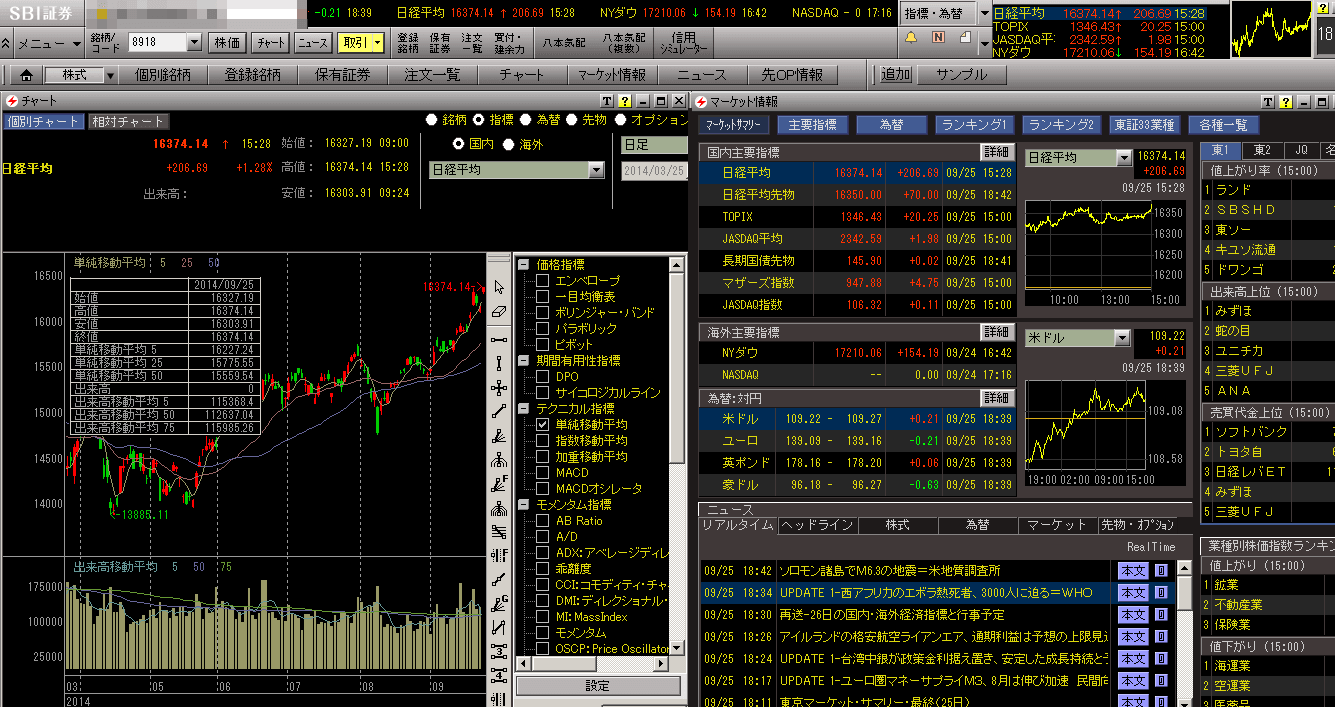The image size is (1335, 707).
Task: Click the orange N news icon
Action: (x=938, y=38)
